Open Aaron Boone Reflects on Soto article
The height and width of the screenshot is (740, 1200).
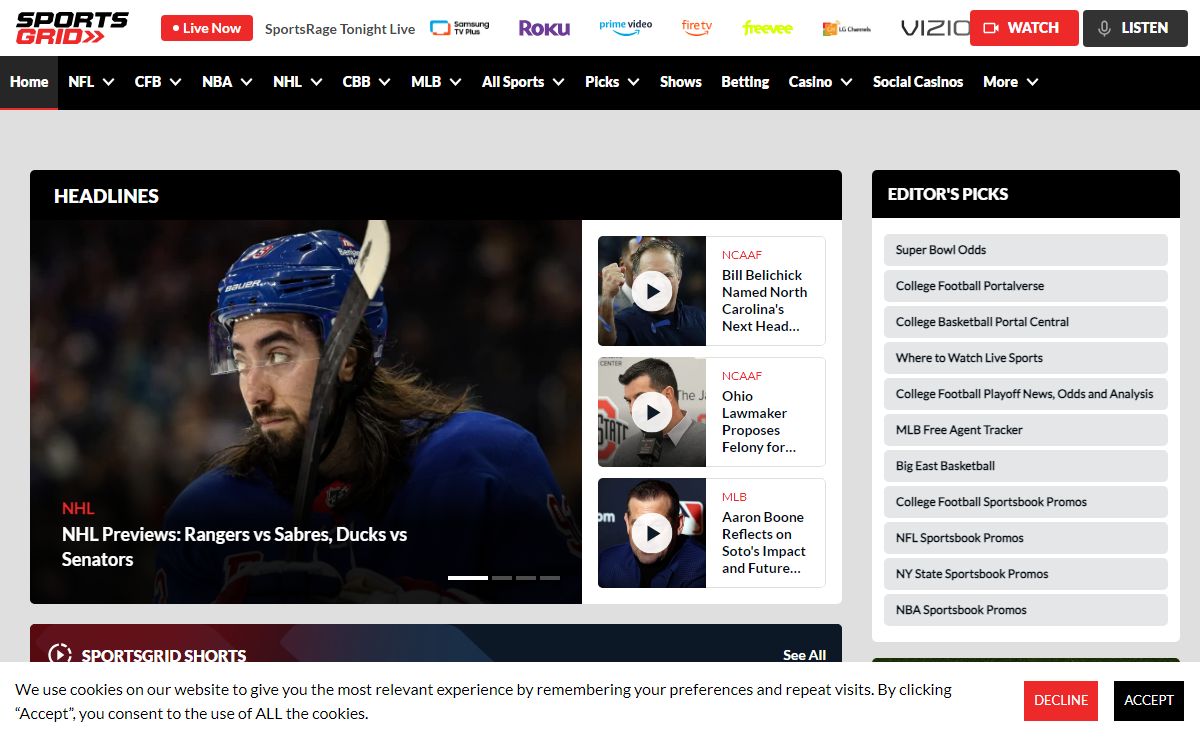[764, 542]
